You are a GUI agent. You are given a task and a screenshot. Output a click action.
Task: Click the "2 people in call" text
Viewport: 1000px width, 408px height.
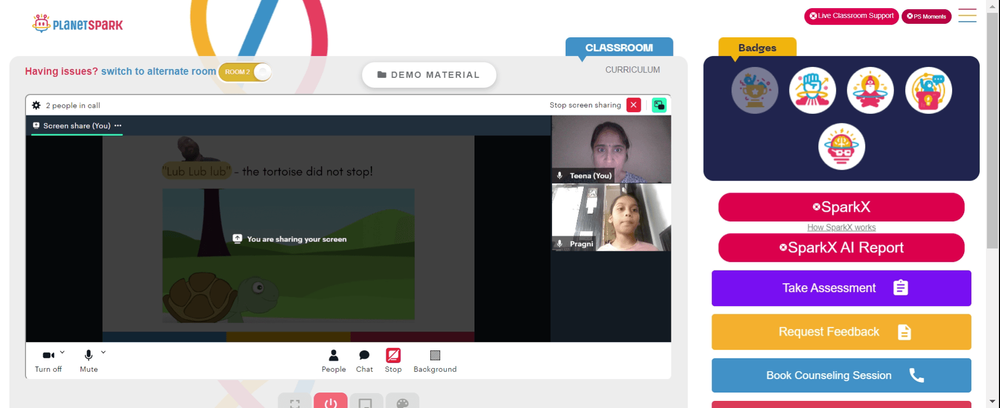[x=73, y=106]
